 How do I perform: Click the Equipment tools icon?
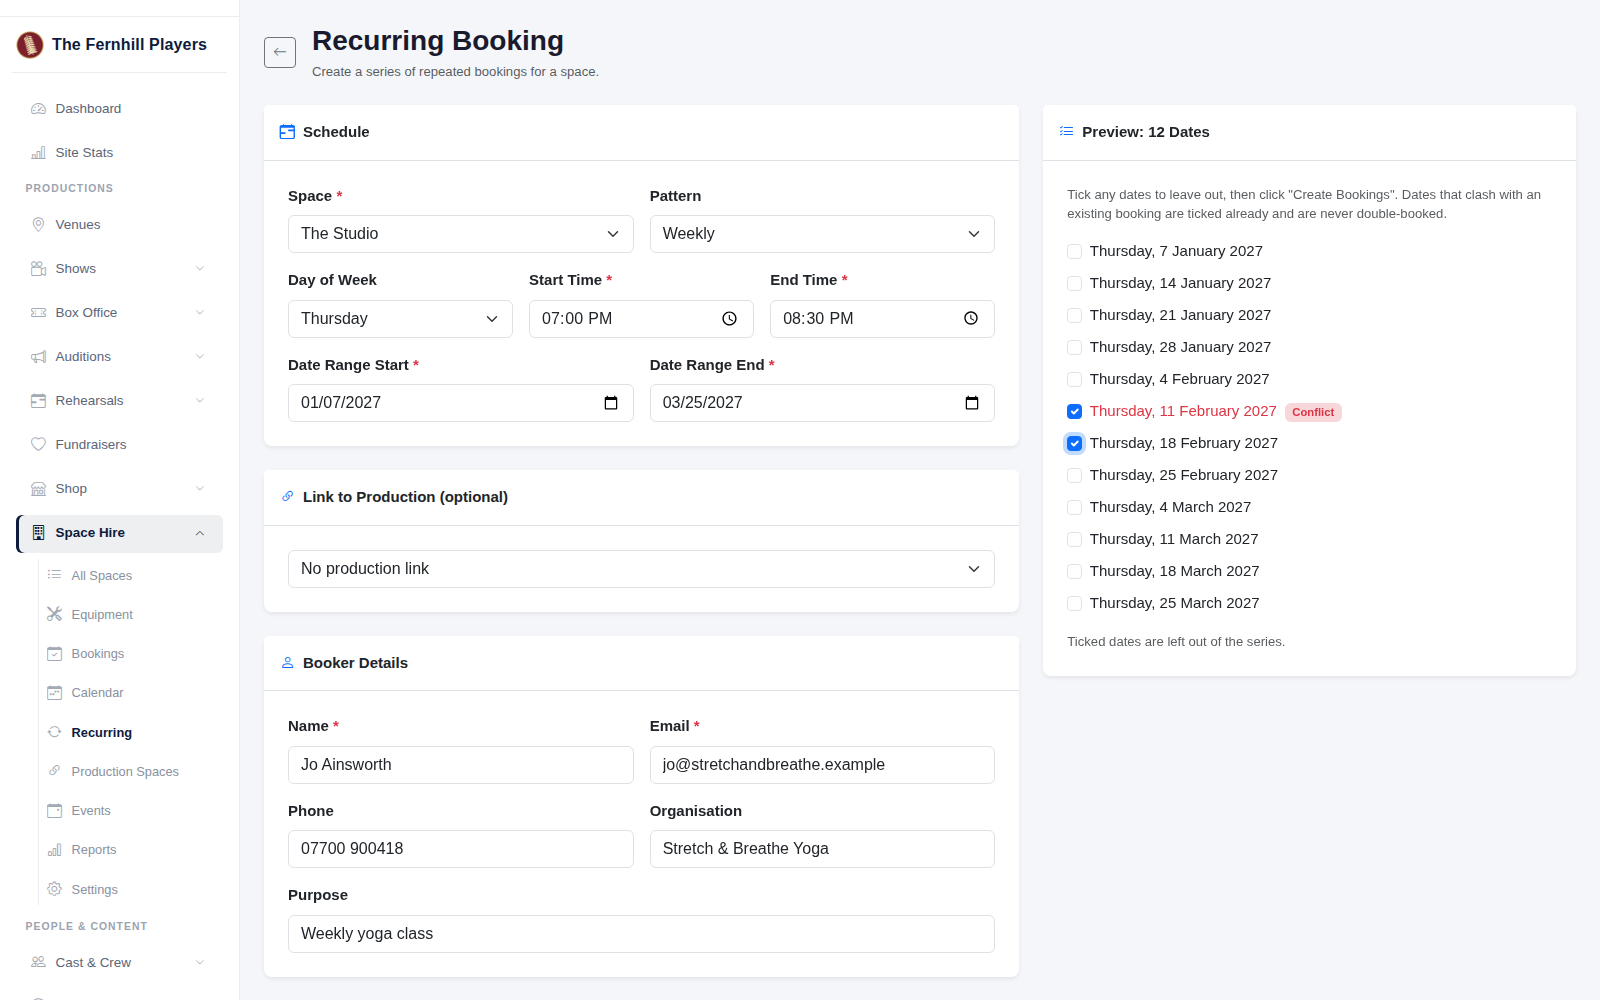55,614
